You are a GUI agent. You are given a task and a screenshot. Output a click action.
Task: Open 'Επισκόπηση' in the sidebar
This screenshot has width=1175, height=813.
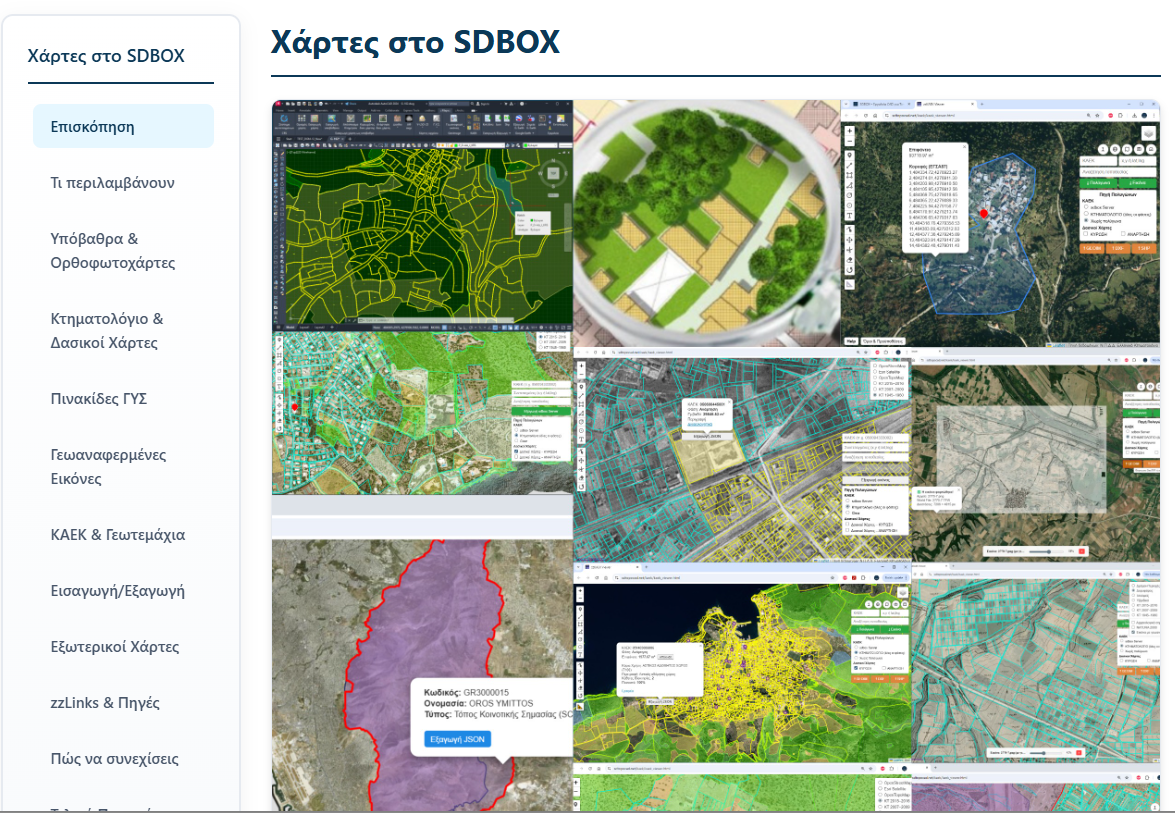click(x=123, y=127)
